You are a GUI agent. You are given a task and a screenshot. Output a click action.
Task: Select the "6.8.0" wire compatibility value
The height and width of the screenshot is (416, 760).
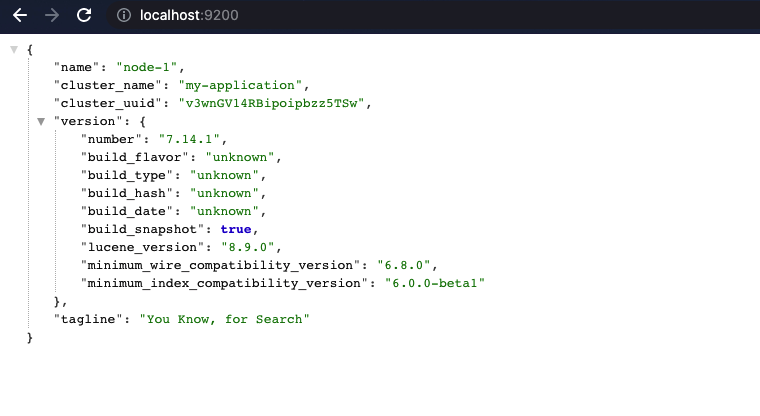[x=404, y=265]
